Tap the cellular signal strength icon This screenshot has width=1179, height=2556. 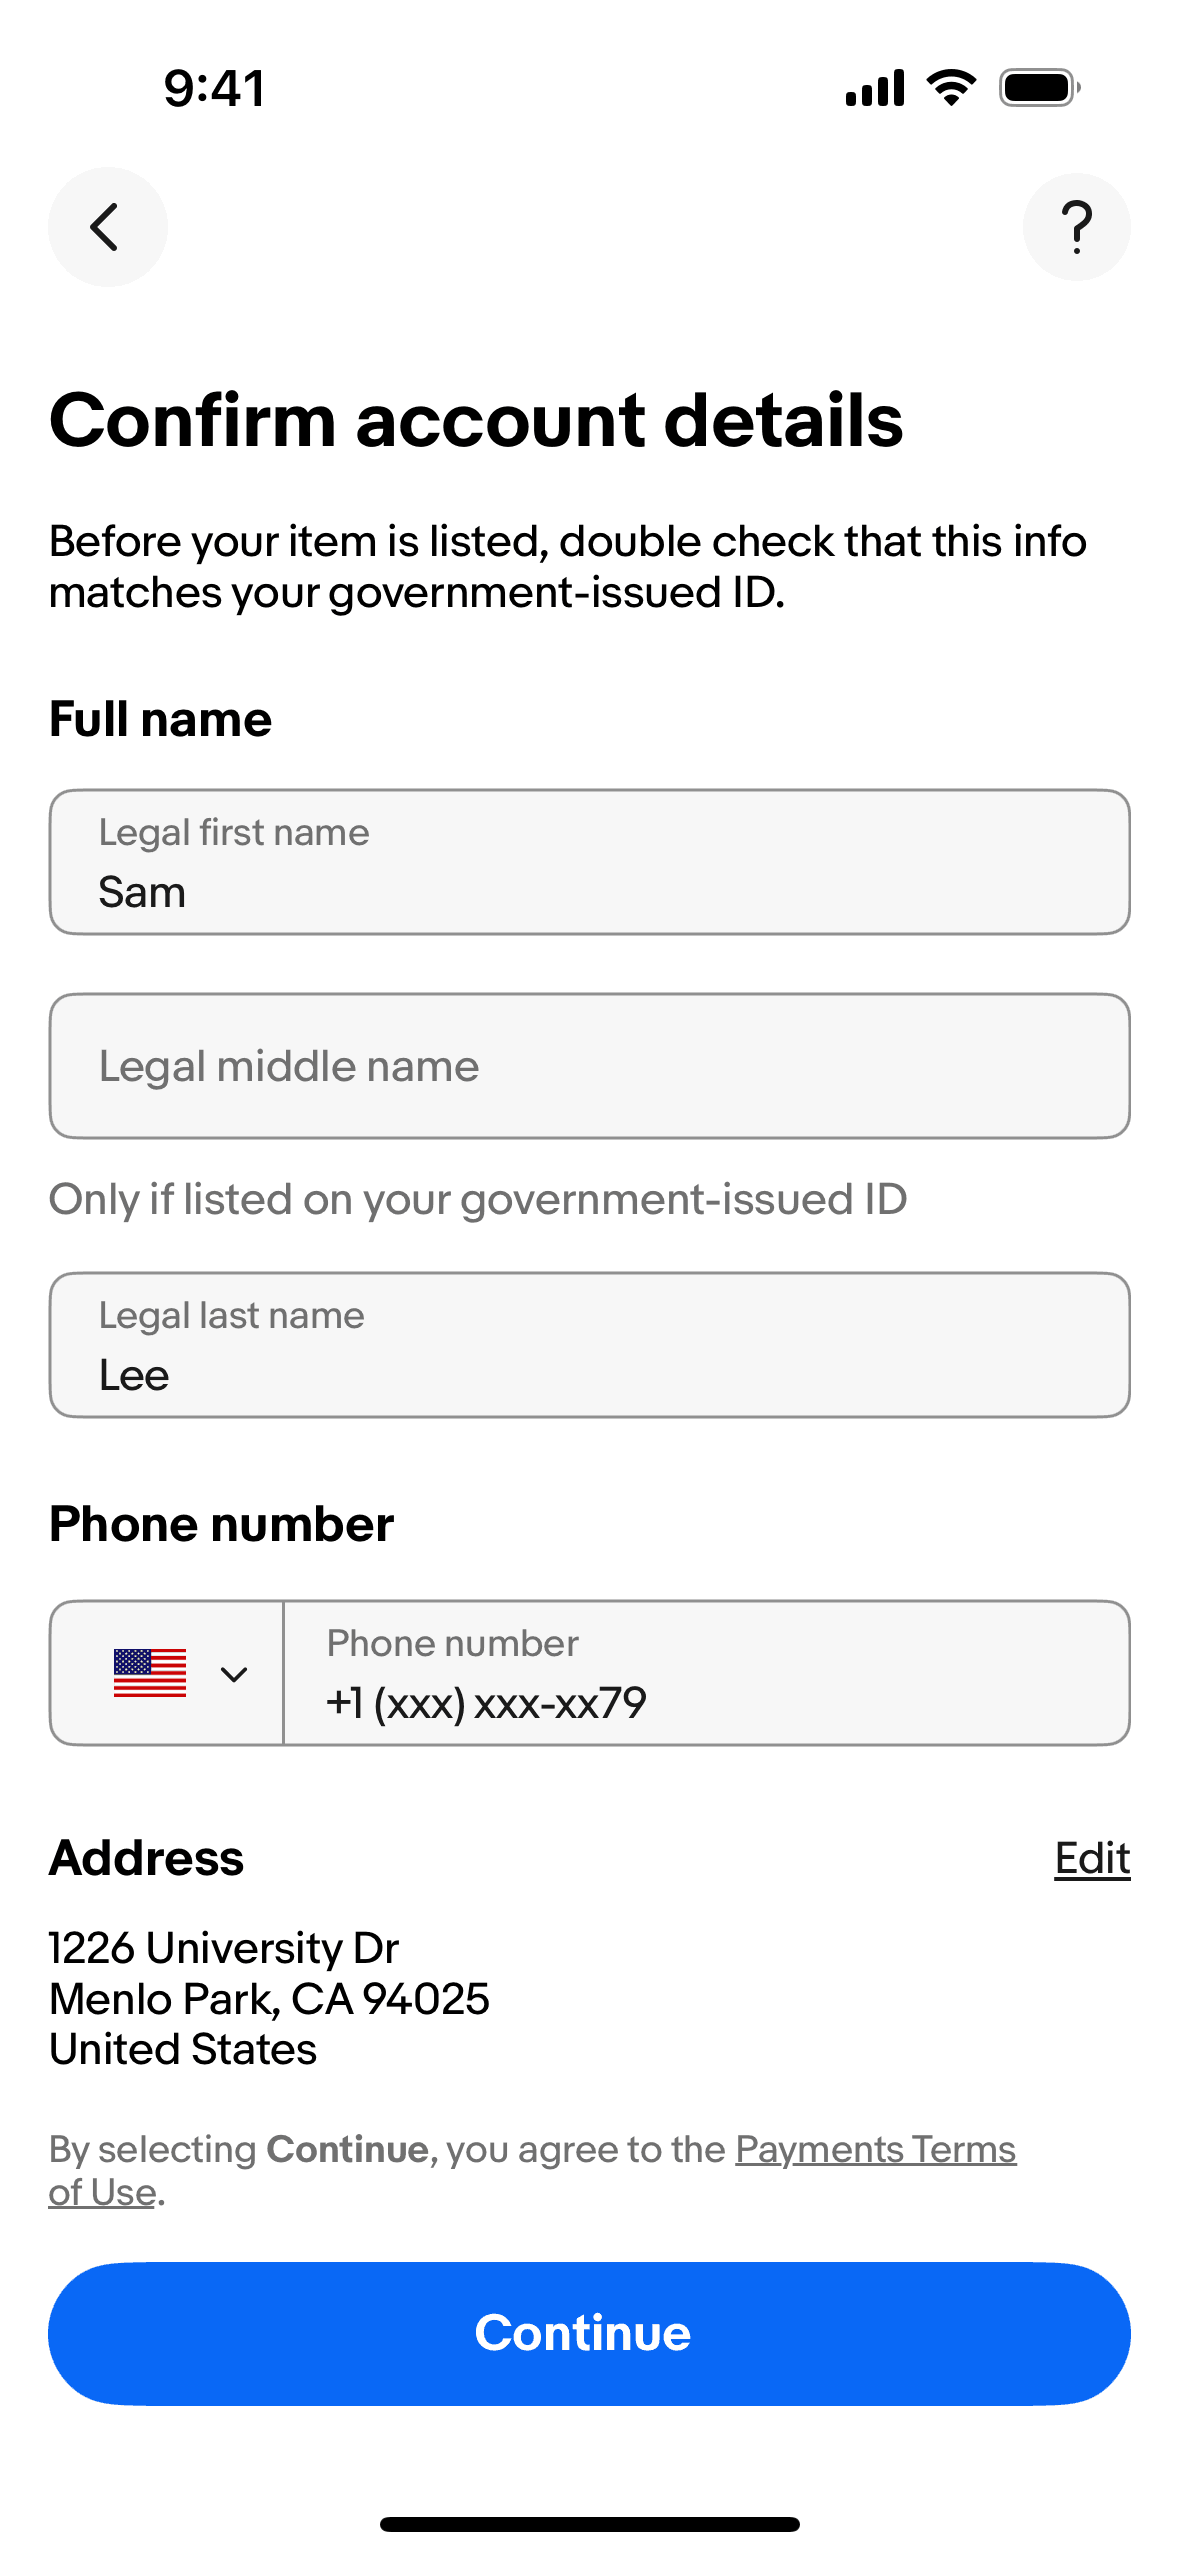point(874,88)
